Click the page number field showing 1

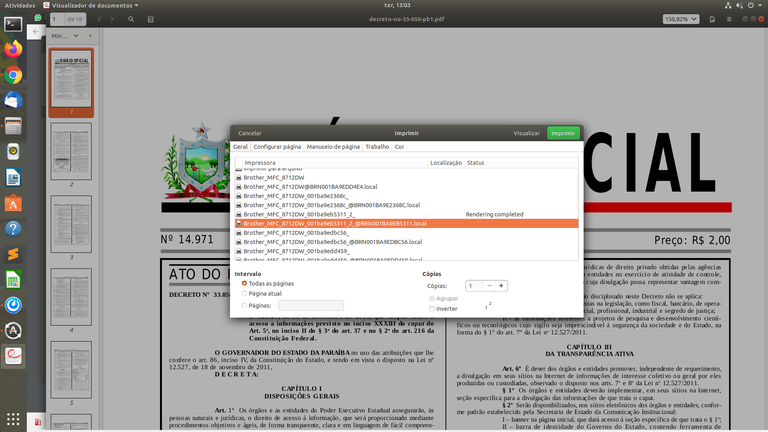[57, 19]
